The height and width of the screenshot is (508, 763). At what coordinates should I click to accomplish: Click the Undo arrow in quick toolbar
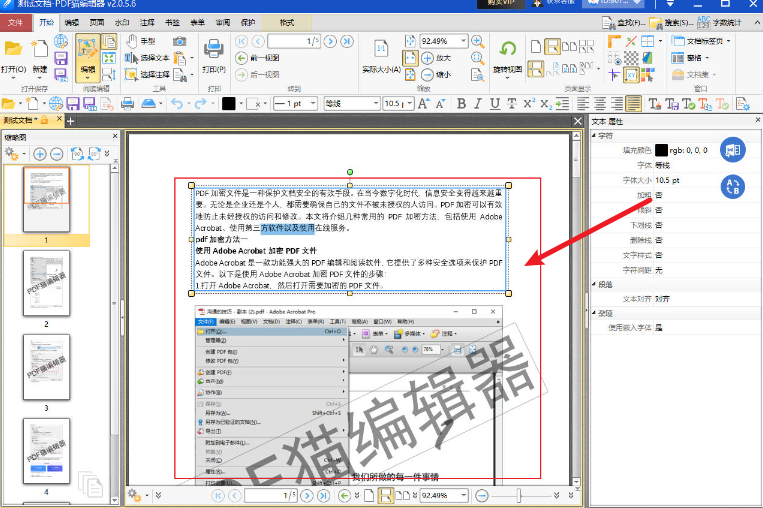point(177,103)
